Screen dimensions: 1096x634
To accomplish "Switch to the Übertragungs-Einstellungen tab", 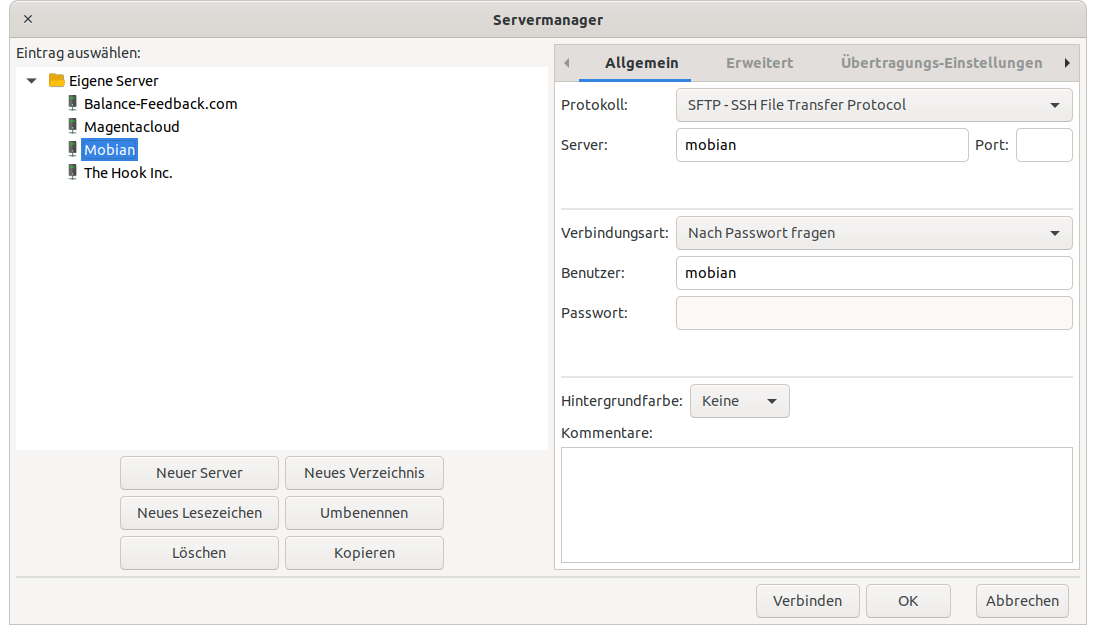I will pos(941,63).
